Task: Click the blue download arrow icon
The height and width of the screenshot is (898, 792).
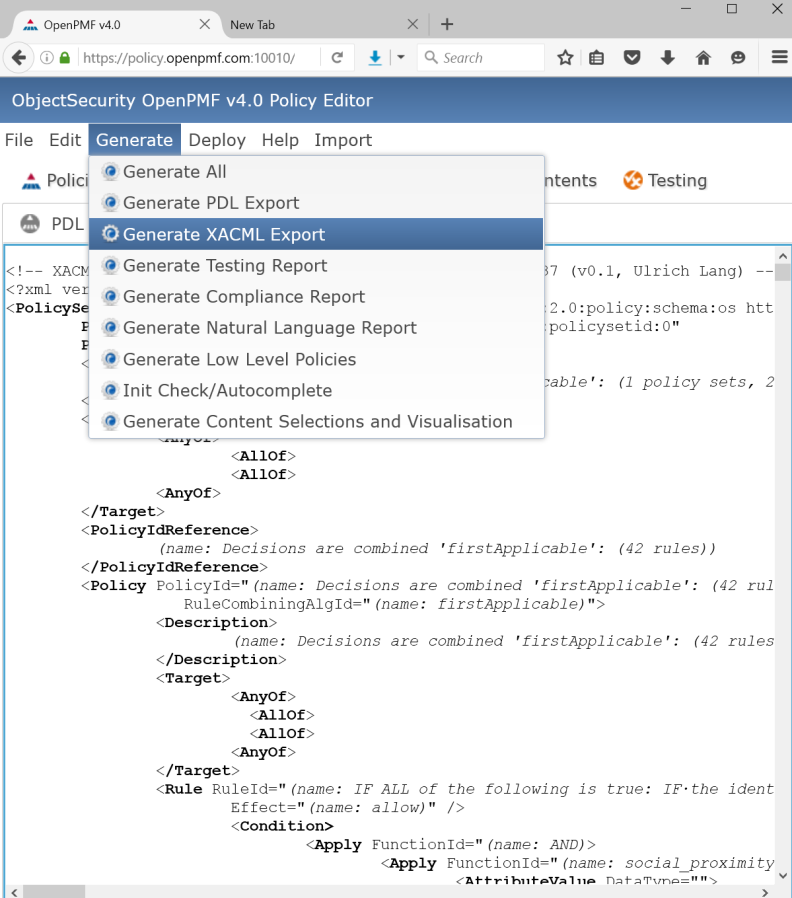Action: click(375, 58)
